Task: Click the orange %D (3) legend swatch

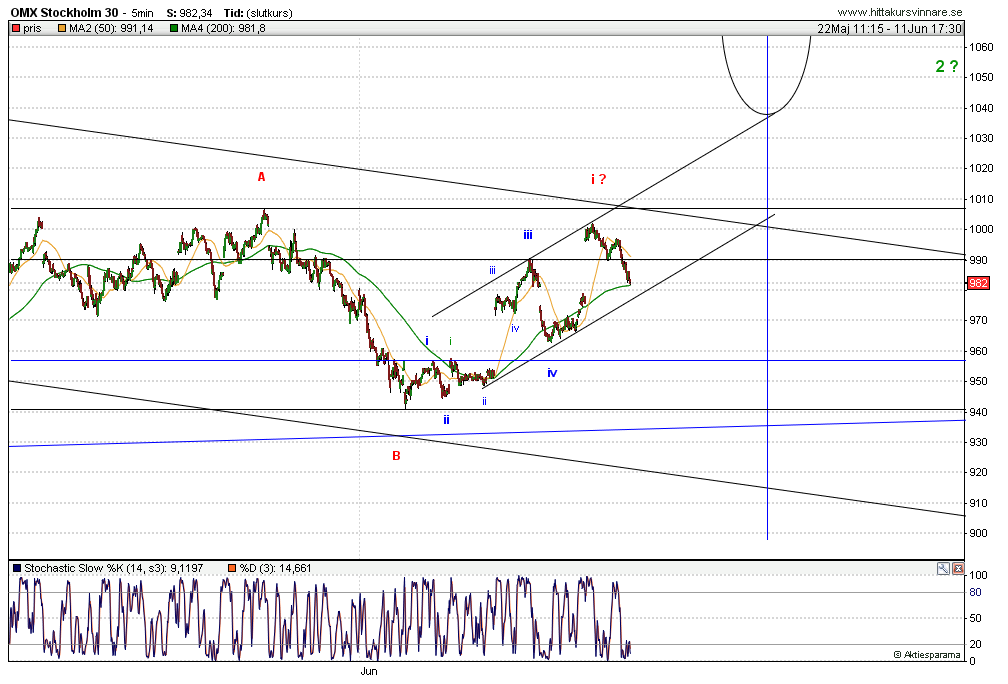Action: click(x=232, y=568)
